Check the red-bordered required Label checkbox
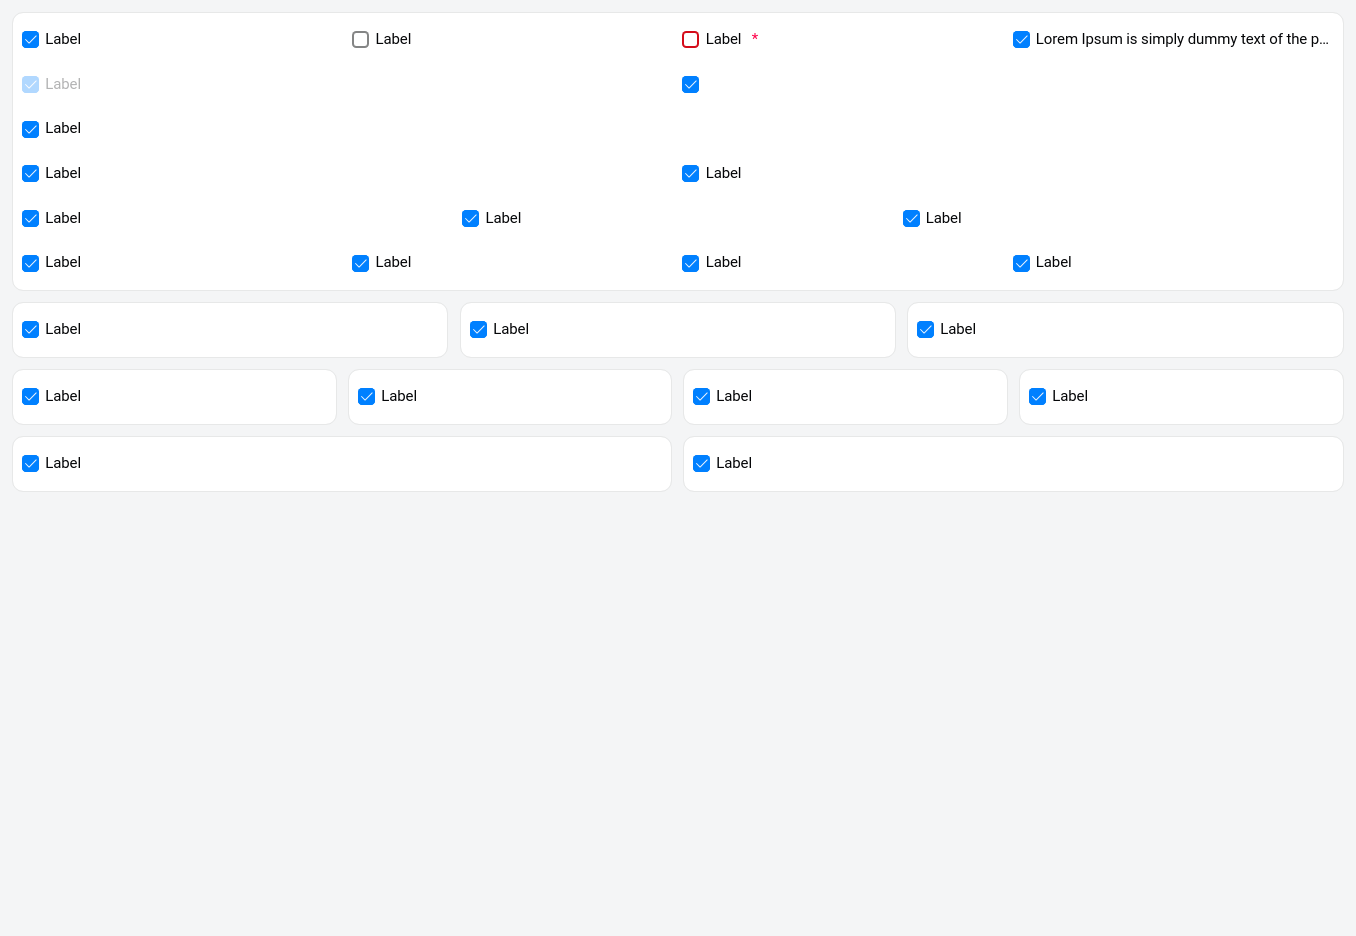 click(690, 40)
